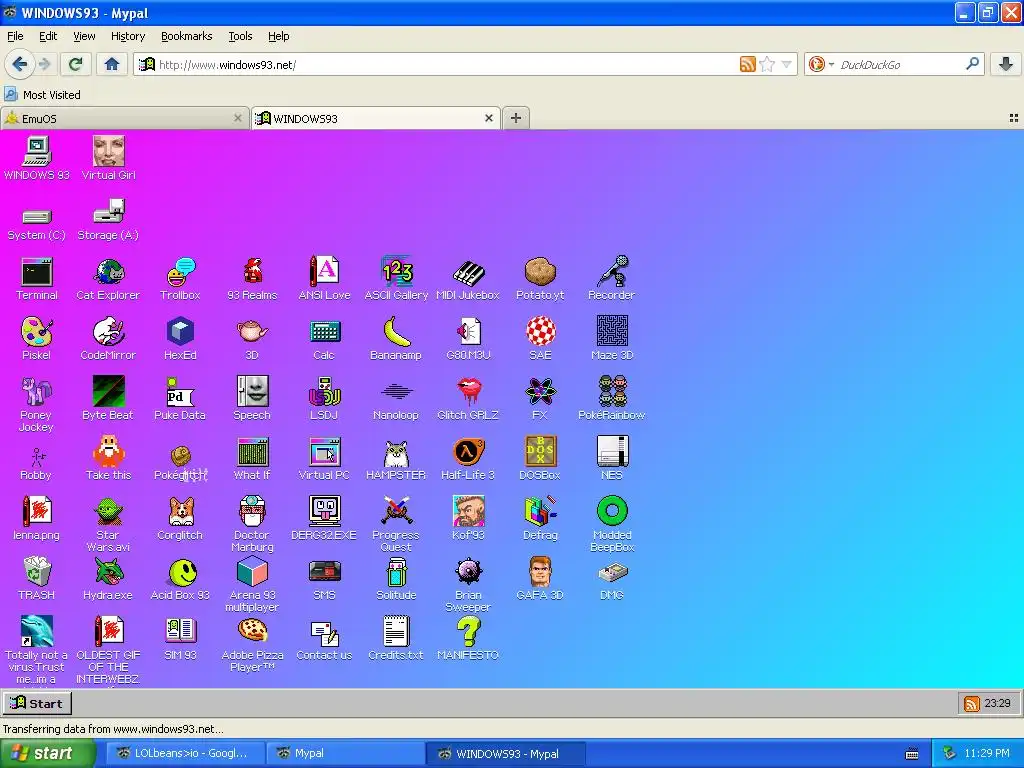Open the search engine selector dropdown

(822, 64)
